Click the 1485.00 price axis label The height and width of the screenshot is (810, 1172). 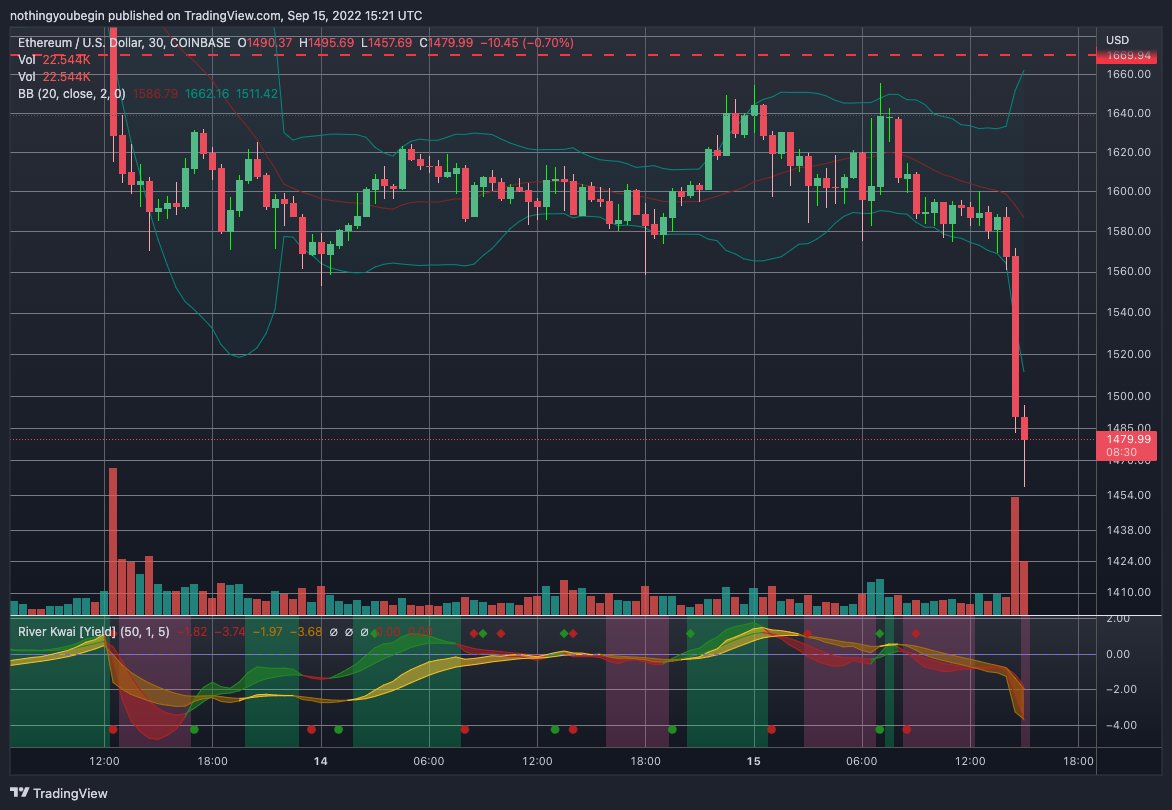click(1128, 428)
